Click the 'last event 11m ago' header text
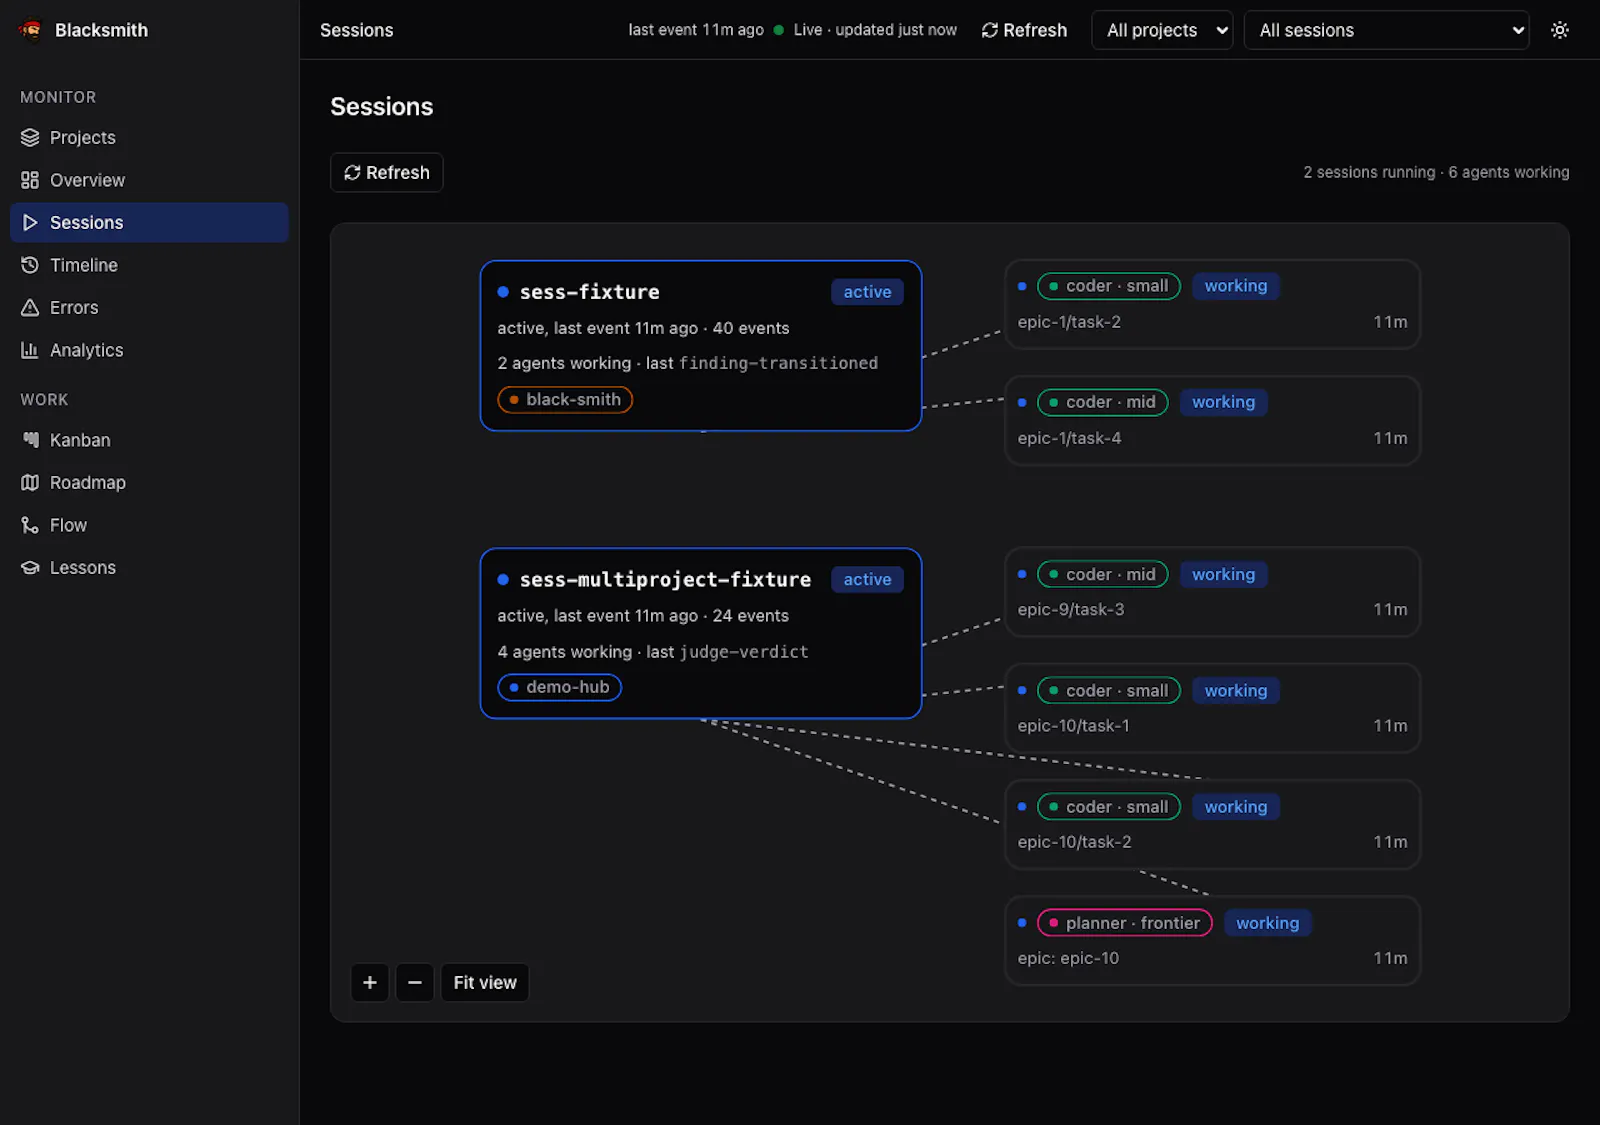The width and height of the screenshot is (1600, 1125). [696, 30]
